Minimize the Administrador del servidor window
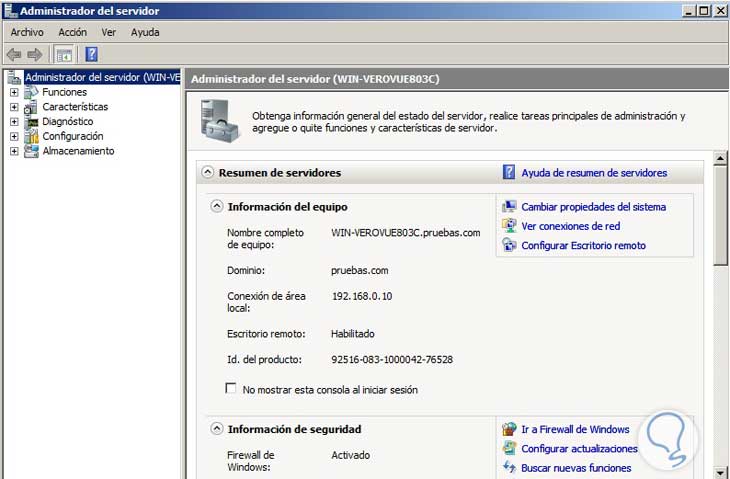Viewport: 730px width, 479px height. 689,10
